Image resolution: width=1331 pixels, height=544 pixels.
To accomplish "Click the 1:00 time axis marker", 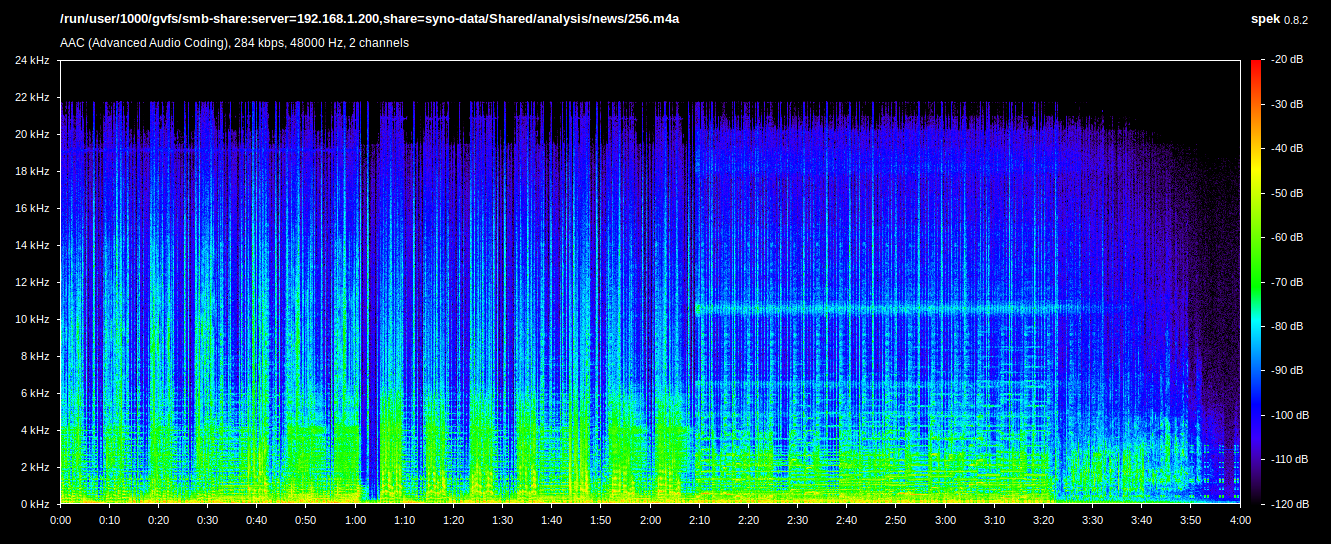I will click(x=355, y=521).
